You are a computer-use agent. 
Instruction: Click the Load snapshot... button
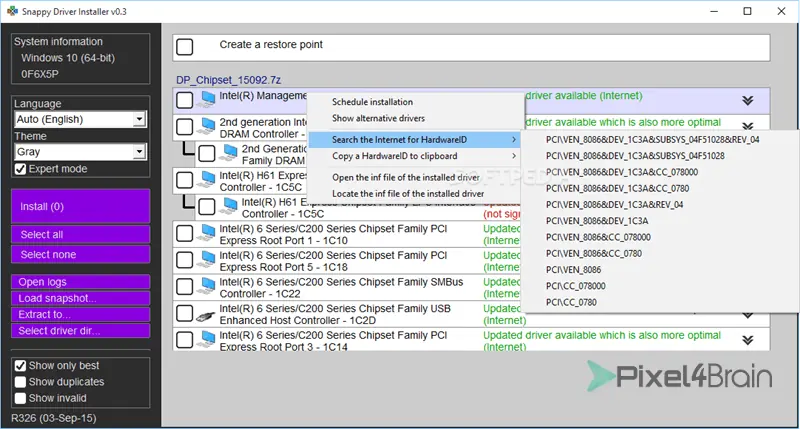click(x=81, y=298)
